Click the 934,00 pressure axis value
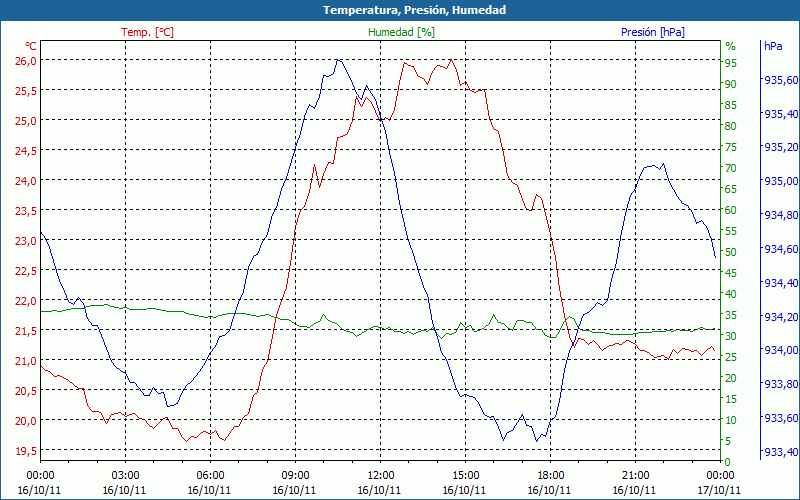This screenshot has width=800, height=500. pos(781,351)
